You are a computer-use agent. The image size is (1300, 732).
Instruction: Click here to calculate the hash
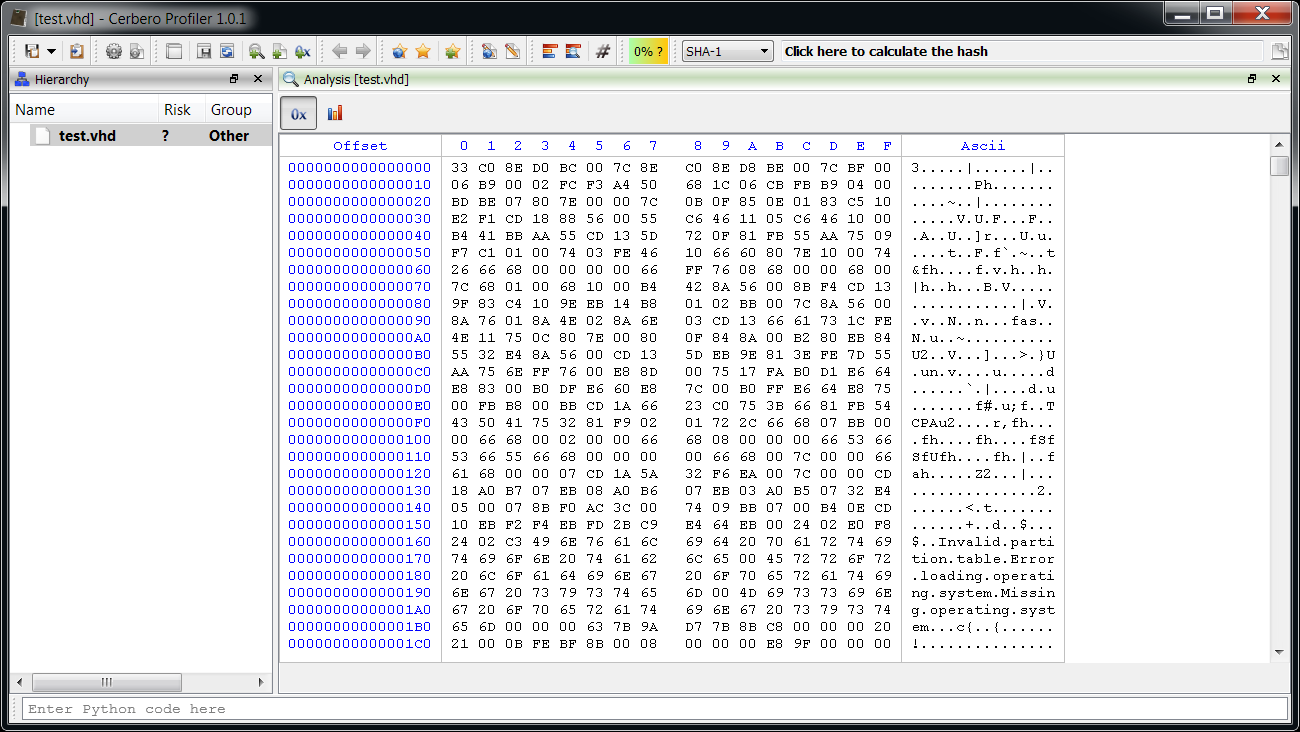886,51
